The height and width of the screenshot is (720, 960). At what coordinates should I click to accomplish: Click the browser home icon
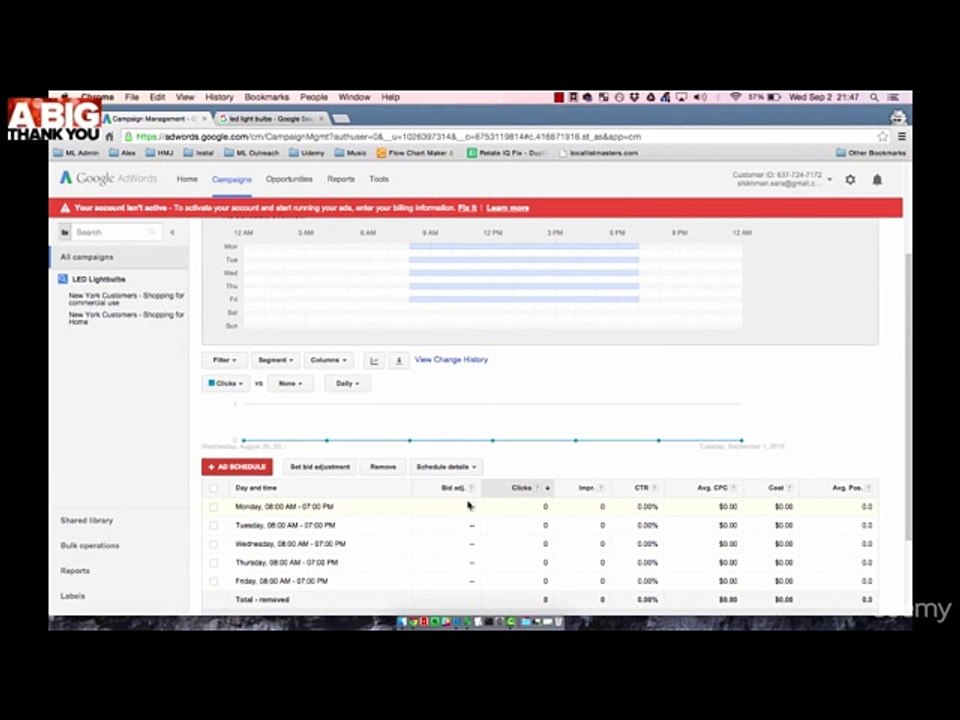click(x=109, y=137)
